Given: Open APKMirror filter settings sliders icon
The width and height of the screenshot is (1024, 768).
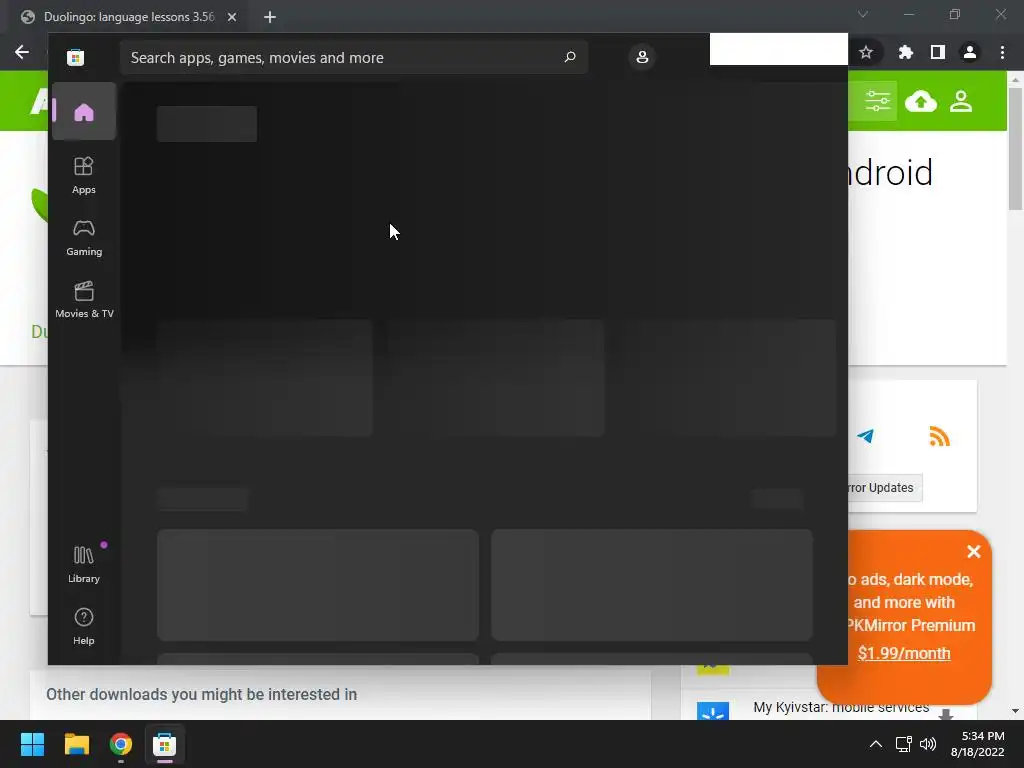Looking at the screenshot, I should pyautogui.click(x=878, y=101).
